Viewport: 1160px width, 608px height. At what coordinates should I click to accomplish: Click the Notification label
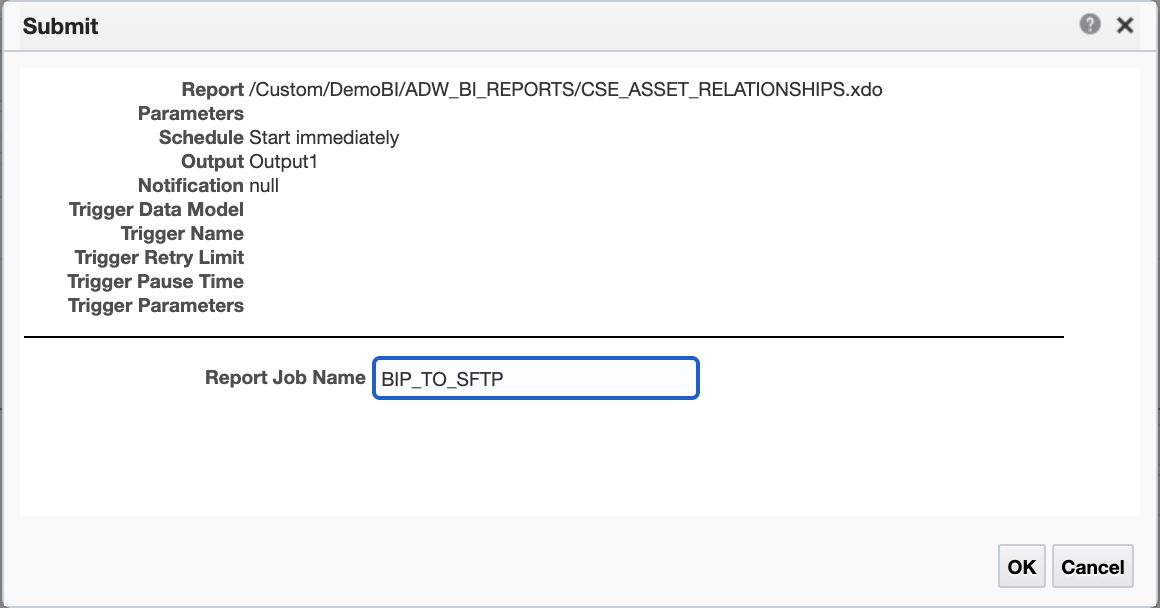pyautogui.click(x=190, y=186)
